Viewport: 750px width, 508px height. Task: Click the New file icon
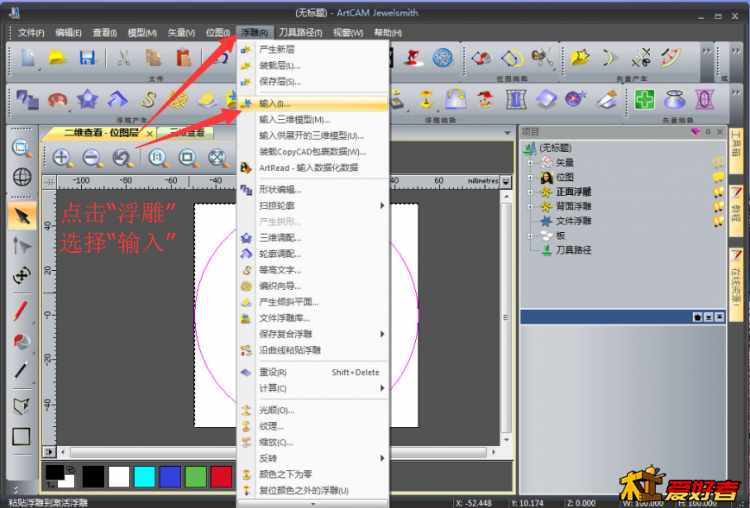(x=28, y=58)
